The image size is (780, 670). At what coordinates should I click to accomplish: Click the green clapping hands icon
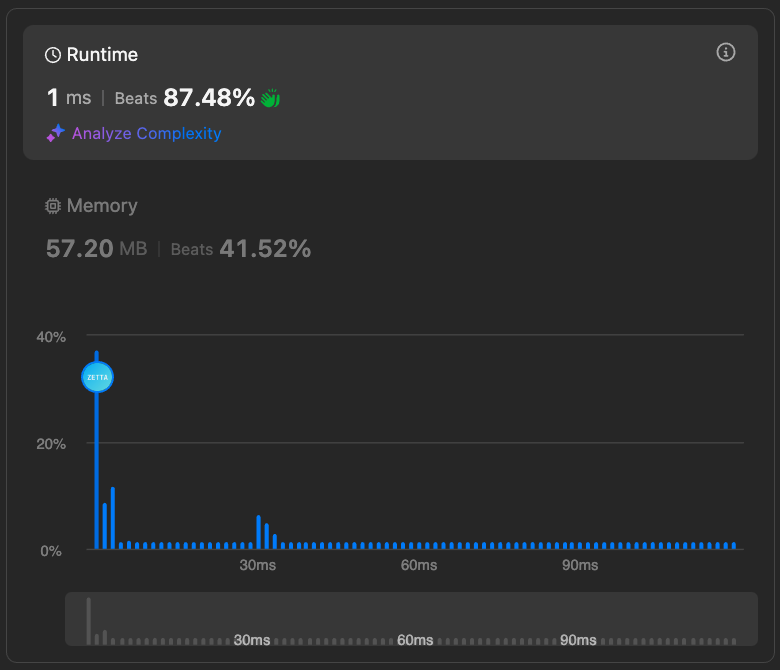(x=270, y=98)
